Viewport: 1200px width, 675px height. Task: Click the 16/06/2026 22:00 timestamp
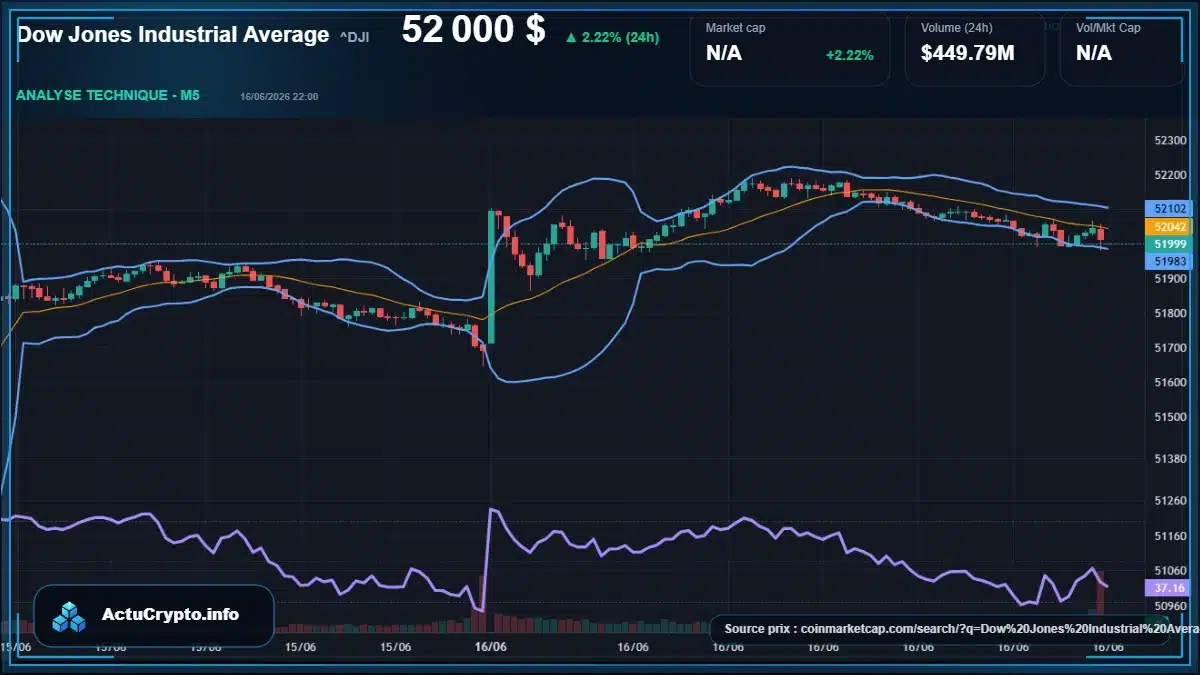(279, 97)
